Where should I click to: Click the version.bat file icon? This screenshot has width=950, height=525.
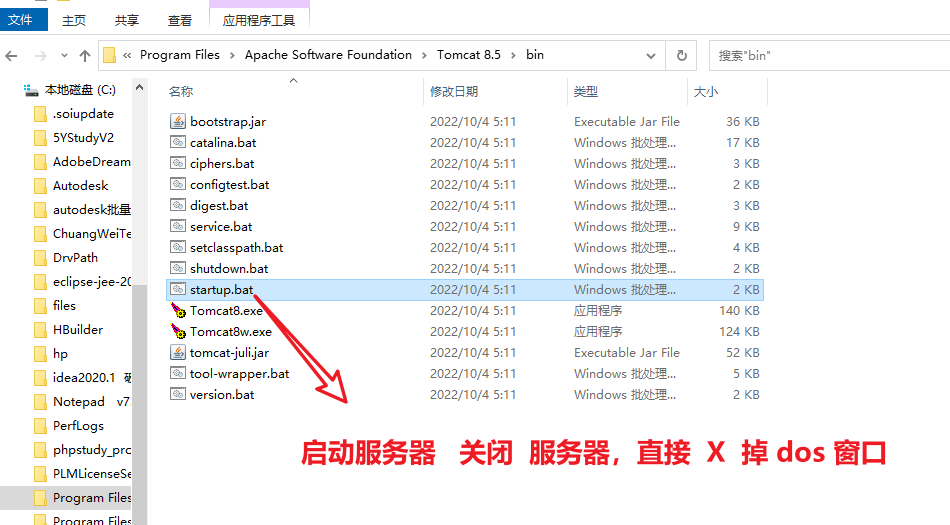178,394
